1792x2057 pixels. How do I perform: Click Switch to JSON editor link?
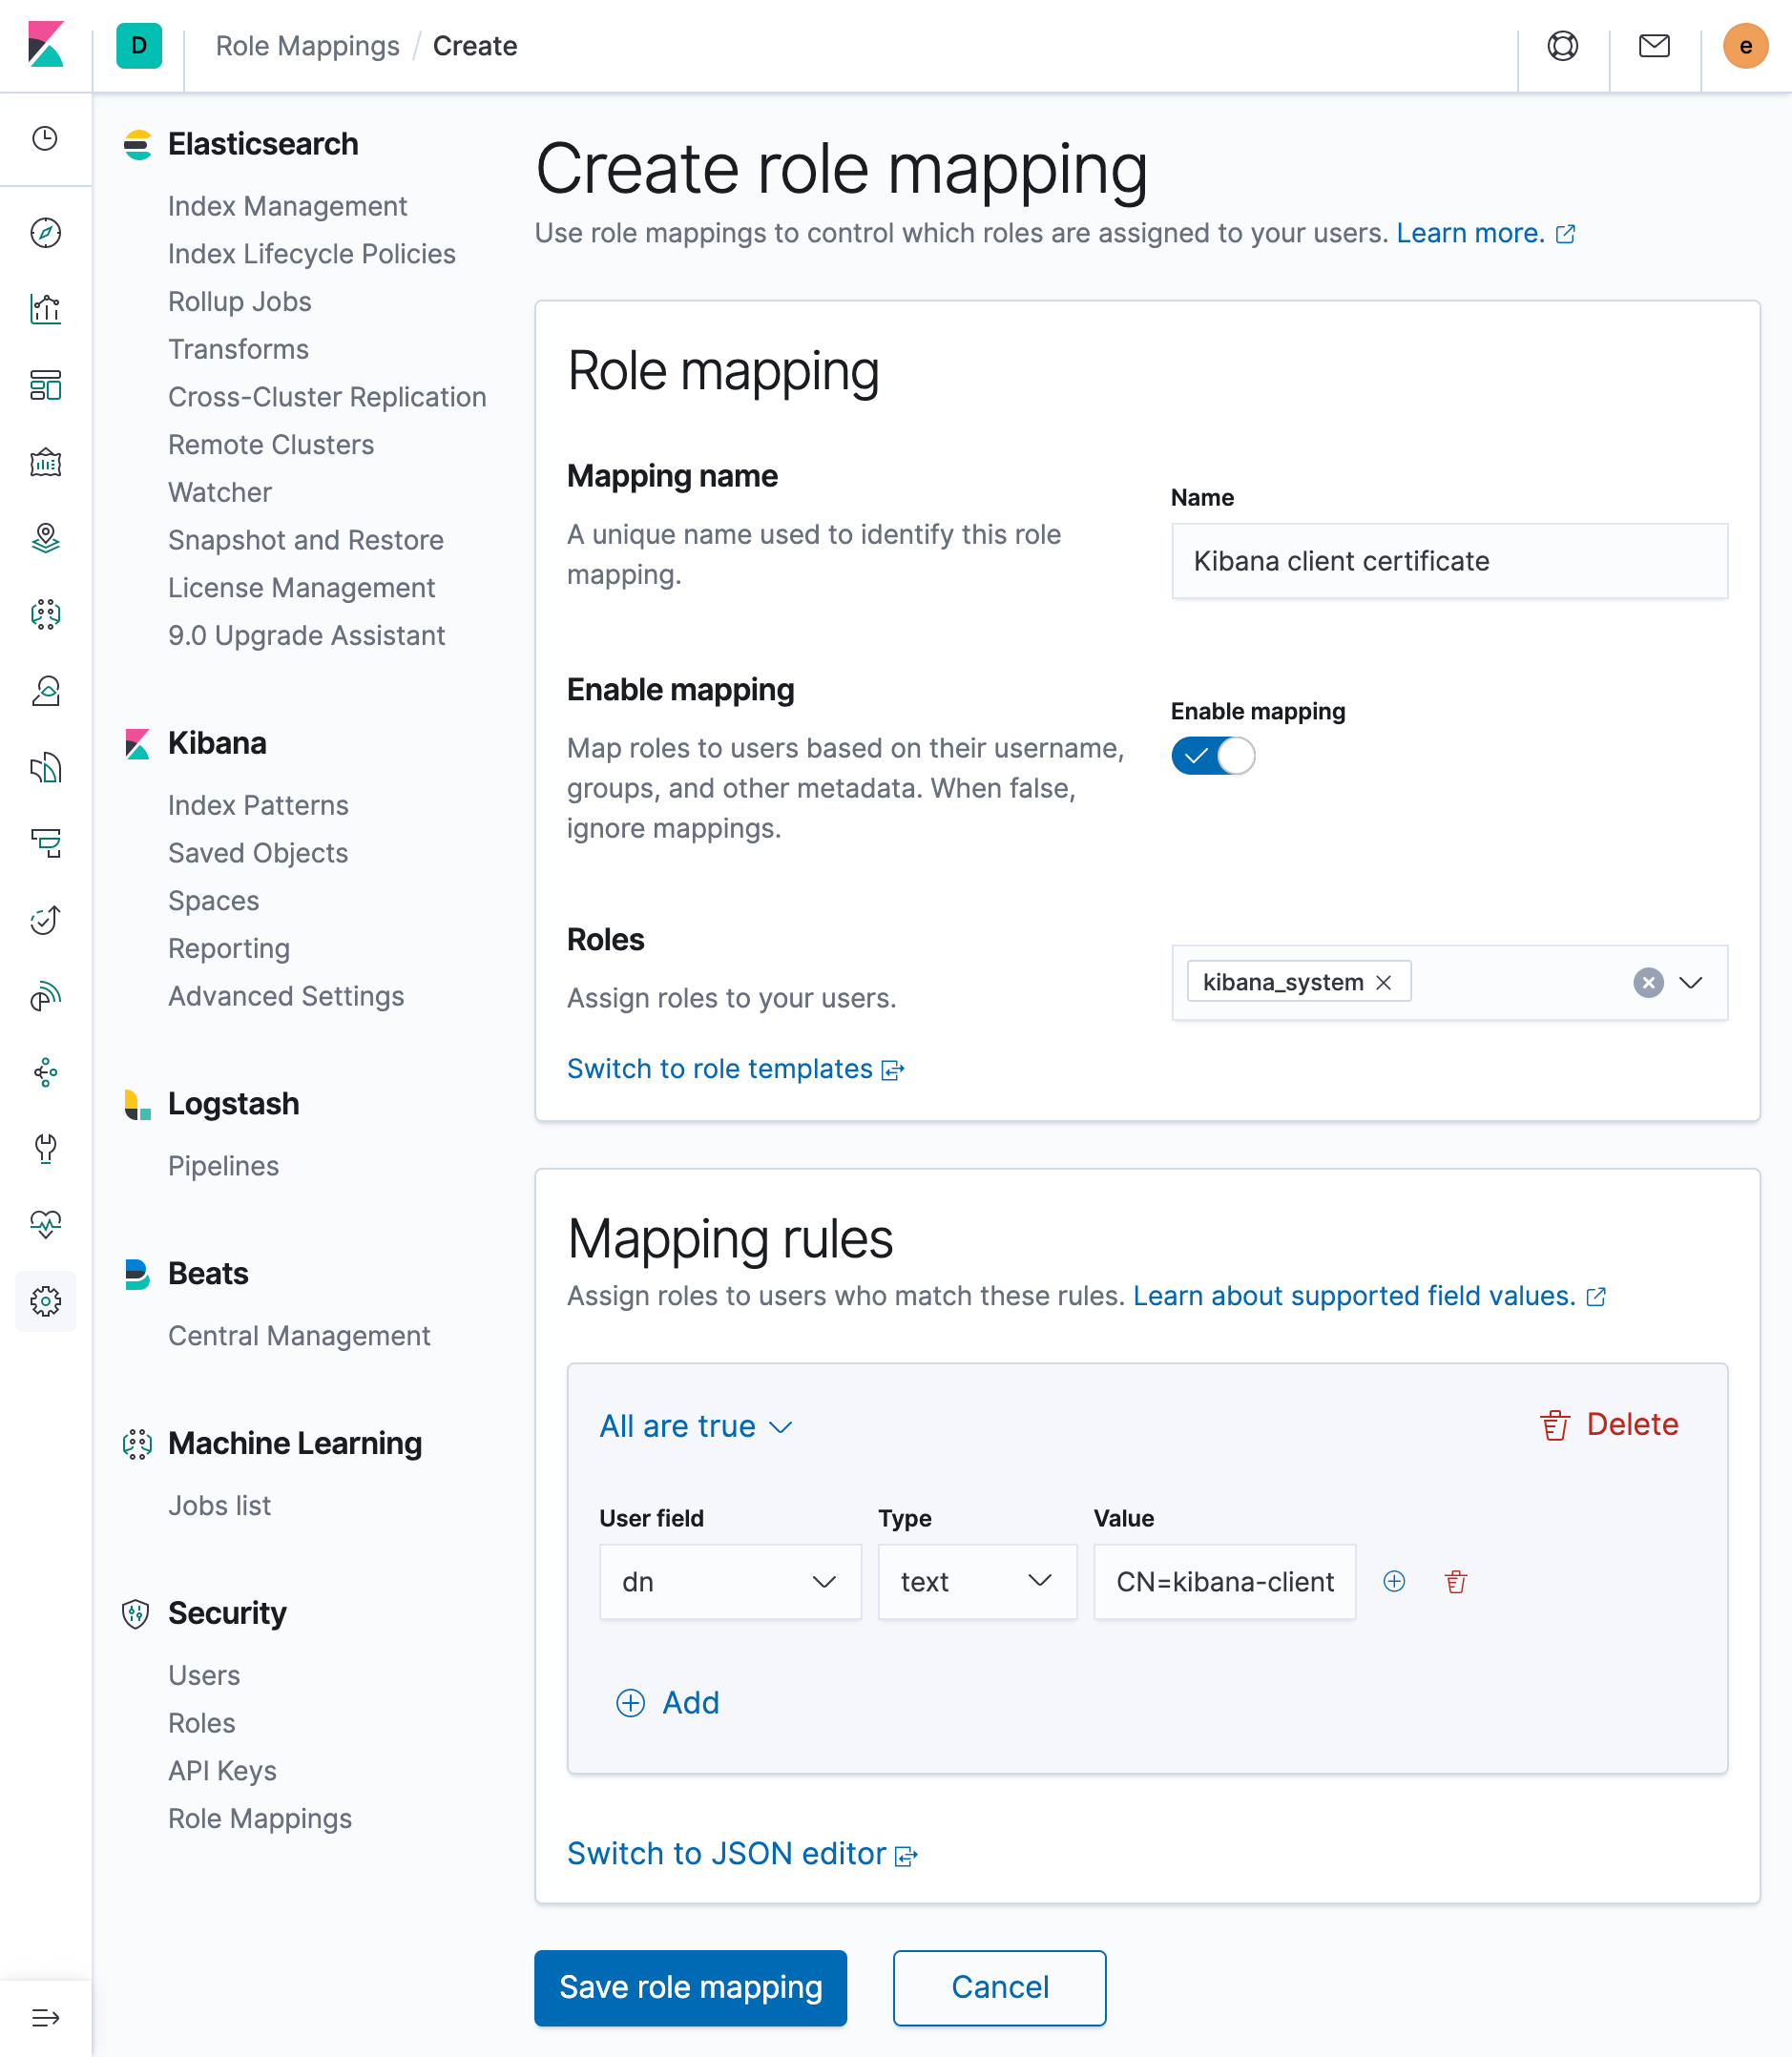pos(728,1853)
